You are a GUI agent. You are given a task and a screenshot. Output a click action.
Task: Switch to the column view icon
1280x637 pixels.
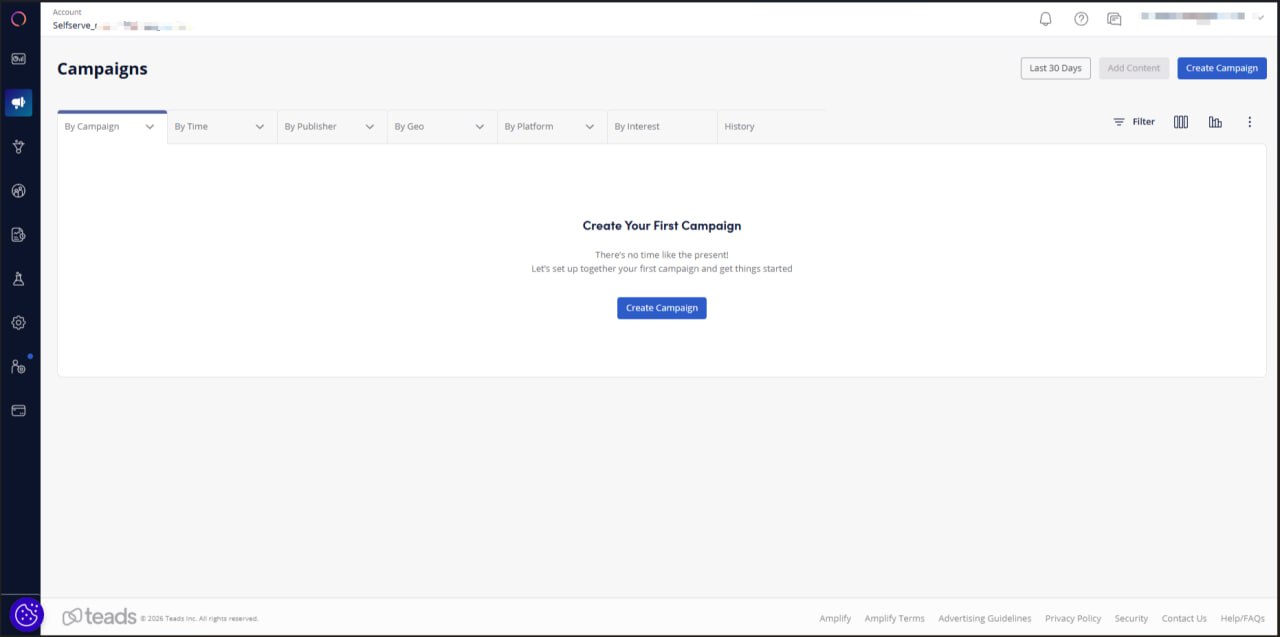[1180, 121]
